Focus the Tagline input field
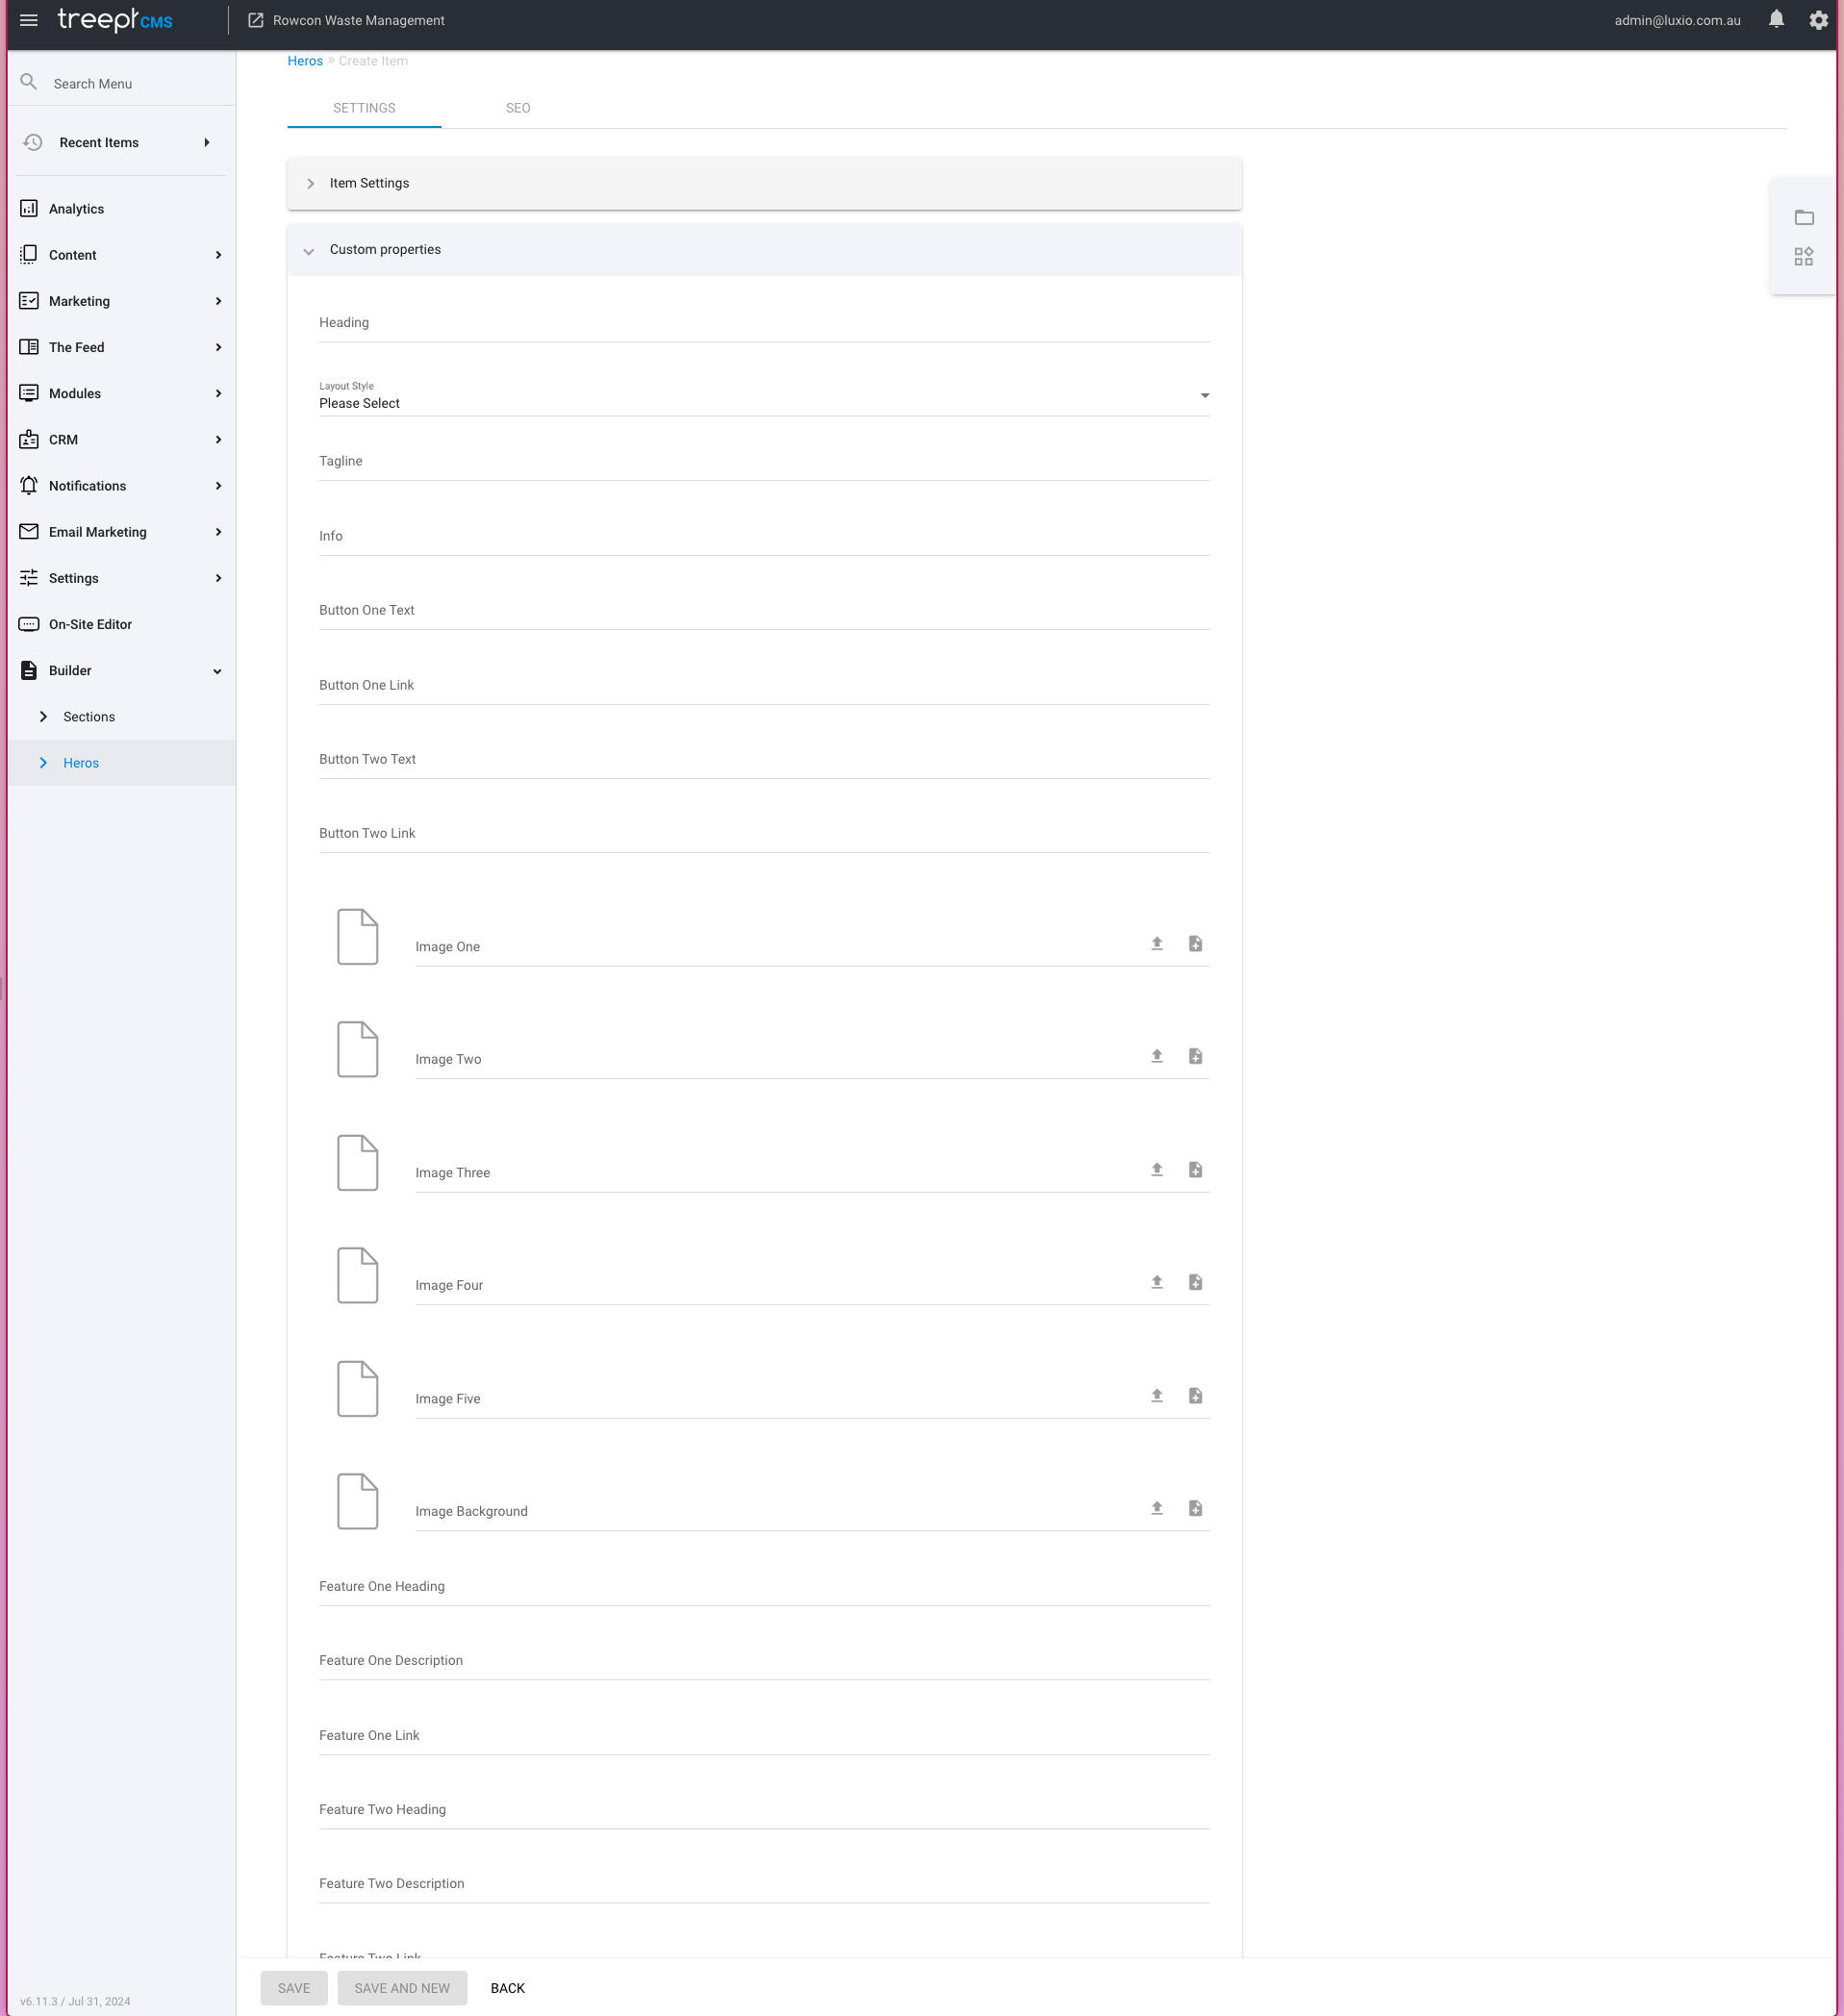 click(764, 461)
